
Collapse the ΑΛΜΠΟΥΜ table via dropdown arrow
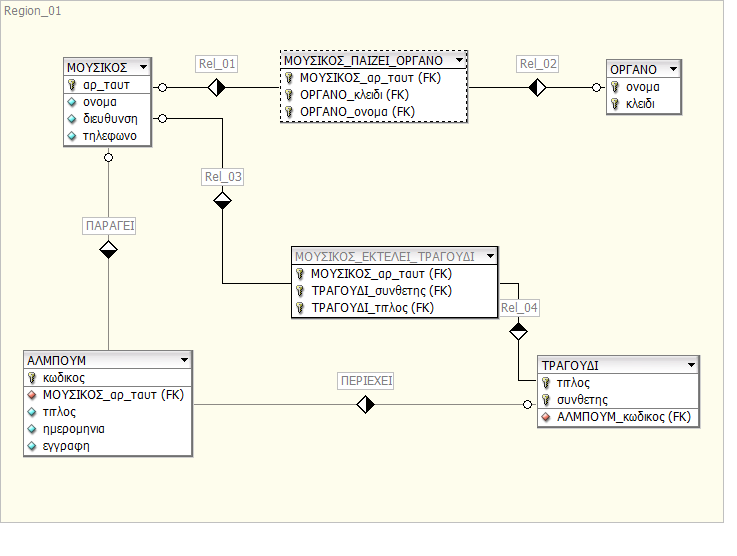(x=185, y=360)
